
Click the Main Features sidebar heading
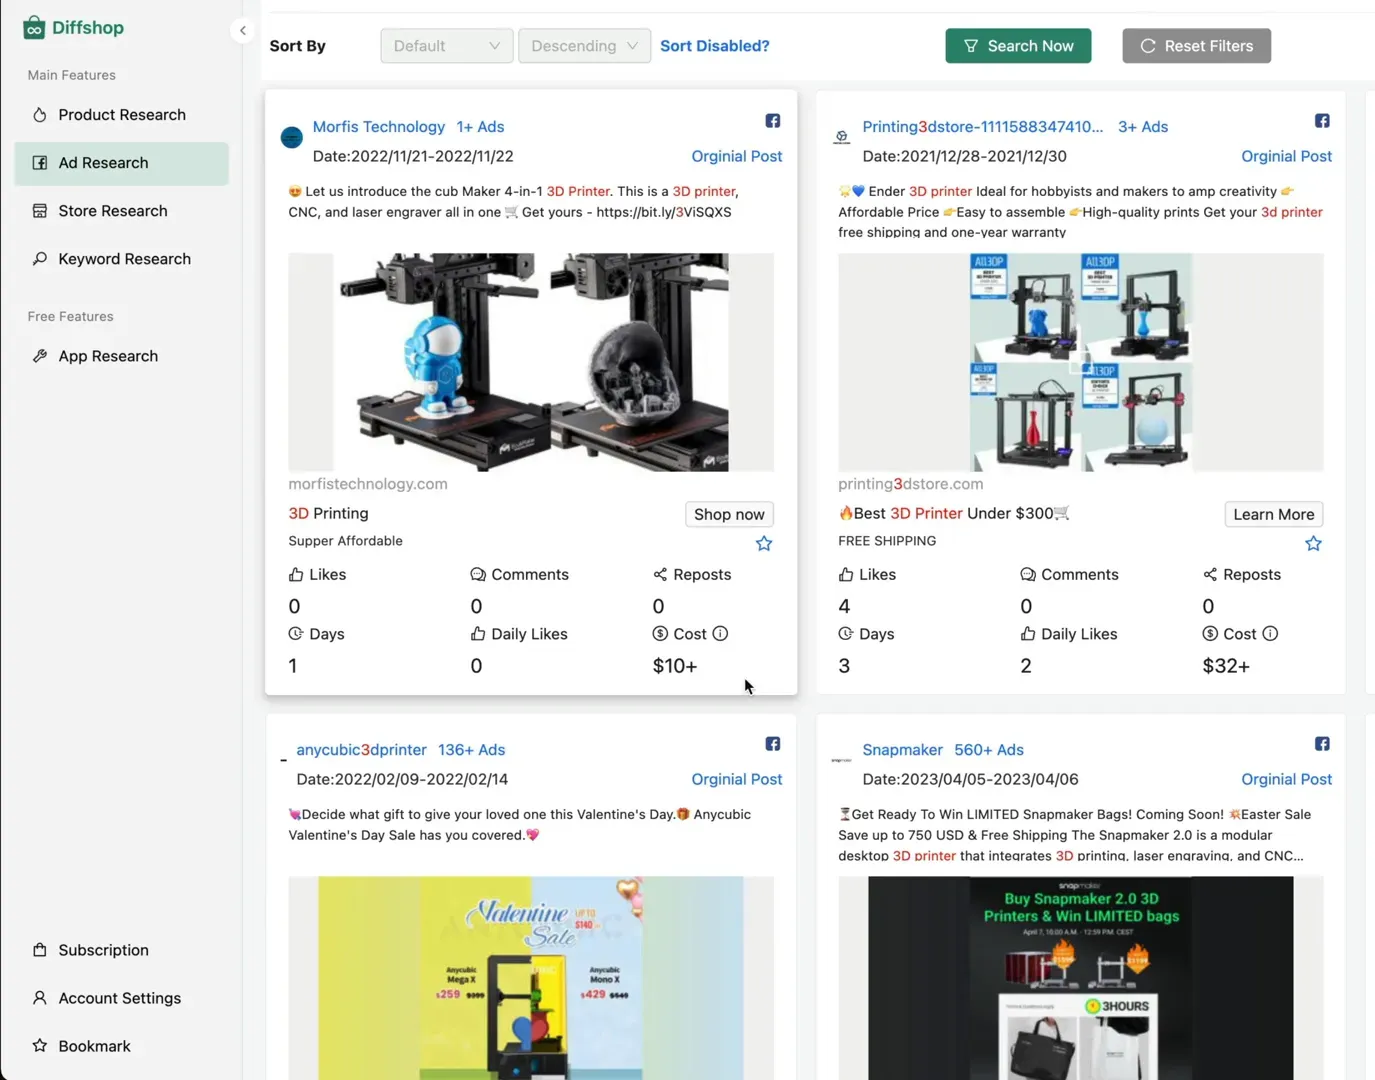tap(72, 75)
